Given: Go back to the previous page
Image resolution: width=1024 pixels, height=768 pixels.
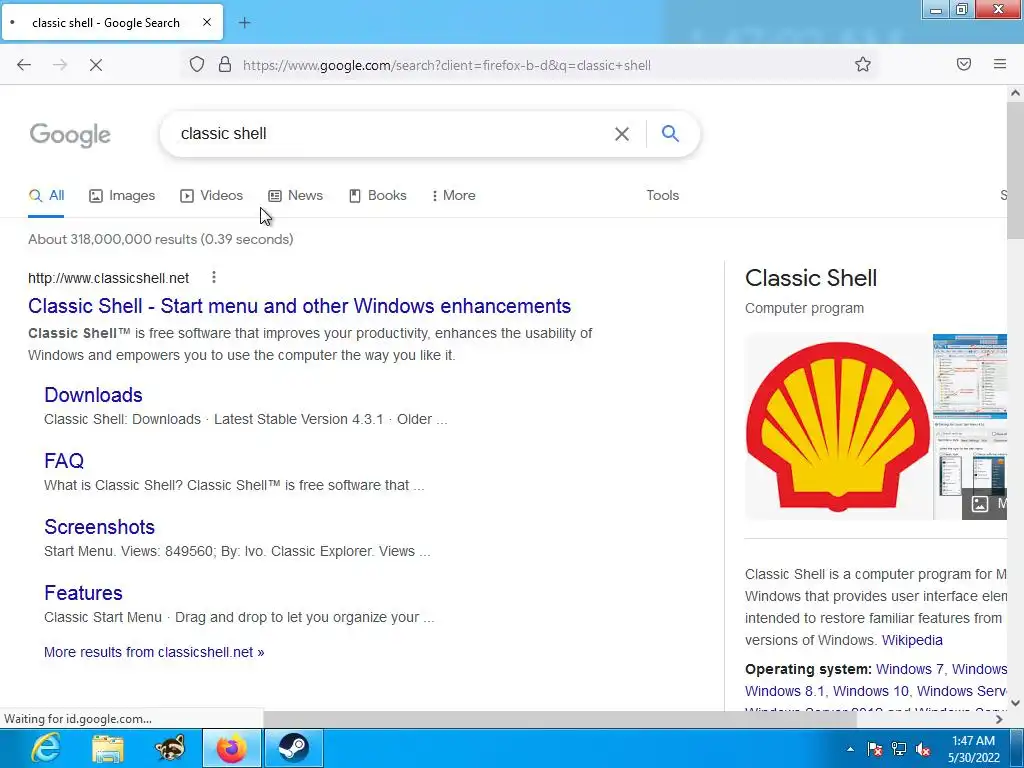Looking at the screenshot, I should click(24, 65).
